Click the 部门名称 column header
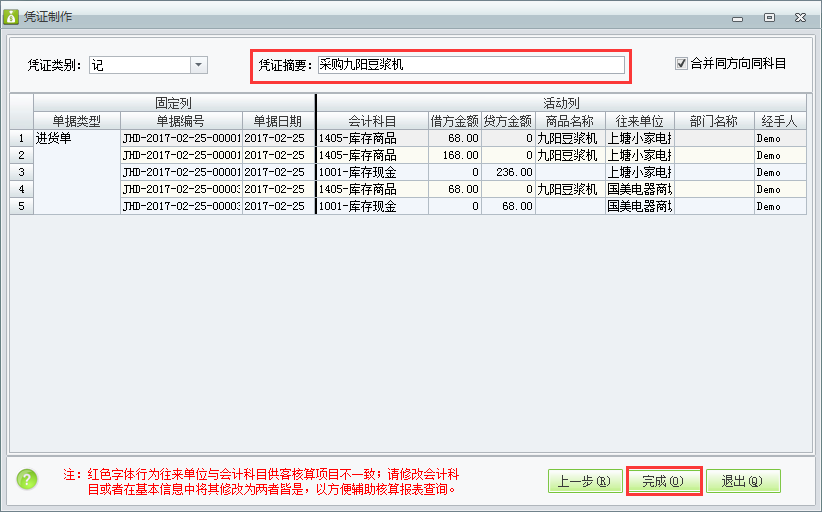 [714, 121]
